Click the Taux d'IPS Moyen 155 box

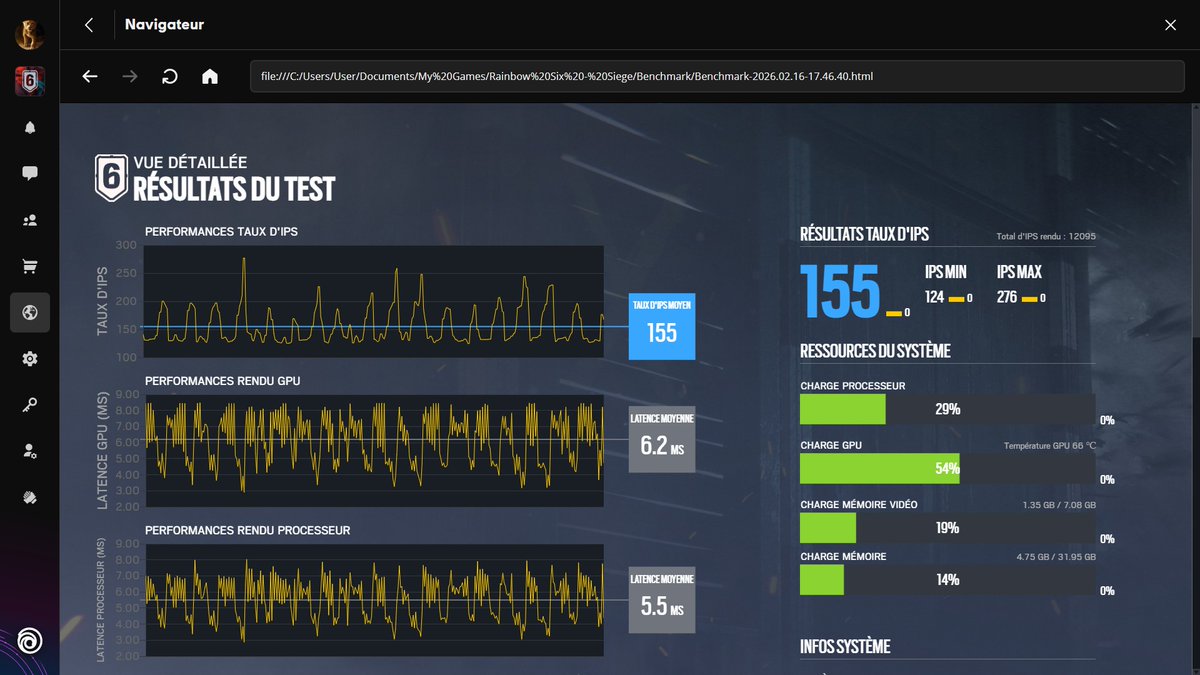[x=662, y=325]
